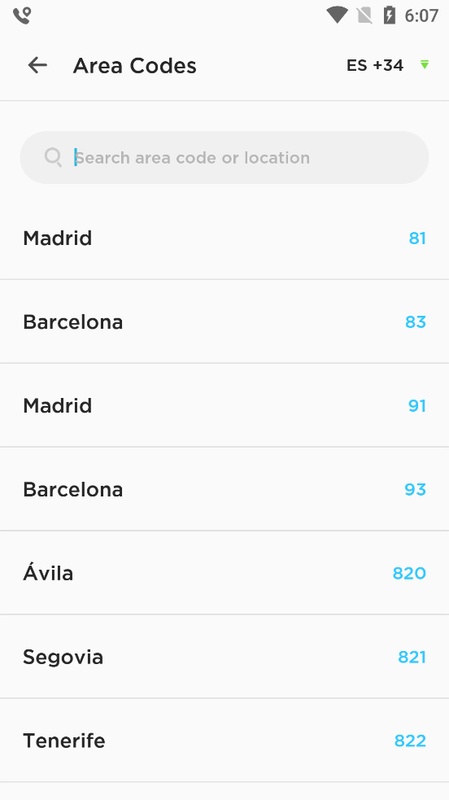Open the green country dropdown arrow
Image resolution: width=449 pixels, height=800 pixels.
point(425,65)
